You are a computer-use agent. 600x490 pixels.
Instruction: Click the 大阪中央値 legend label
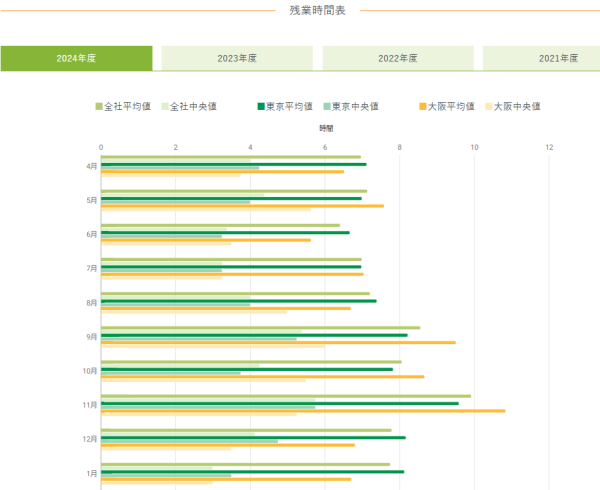click(x=517, y=106)
